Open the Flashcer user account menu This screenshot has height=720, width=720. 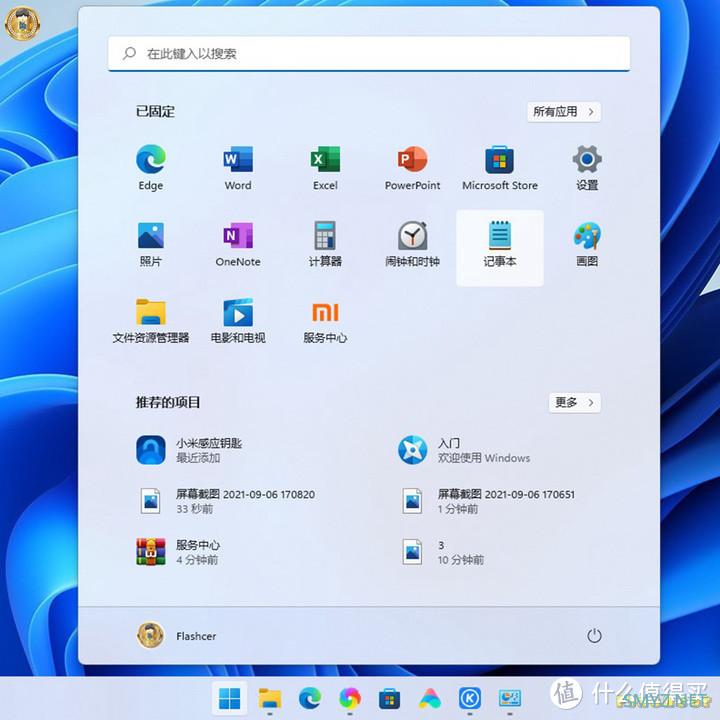(177, 636)
